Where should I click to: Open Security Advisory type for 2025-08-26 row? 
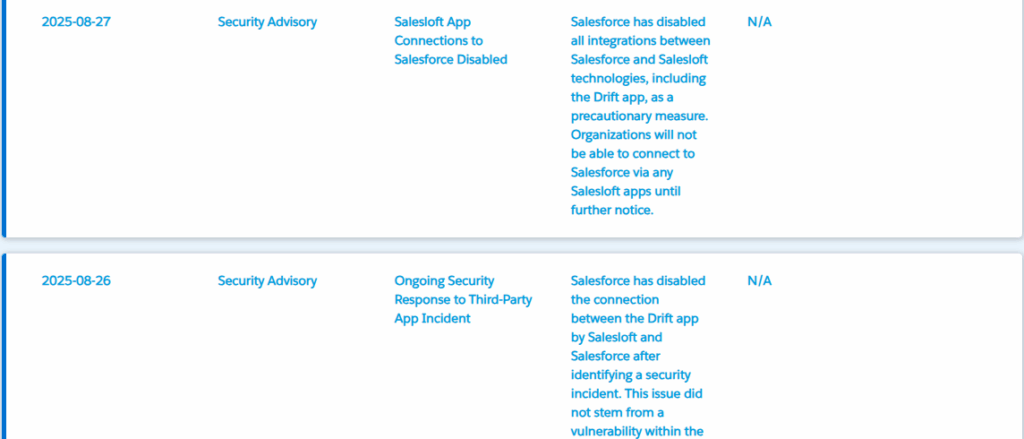(267, 281)
